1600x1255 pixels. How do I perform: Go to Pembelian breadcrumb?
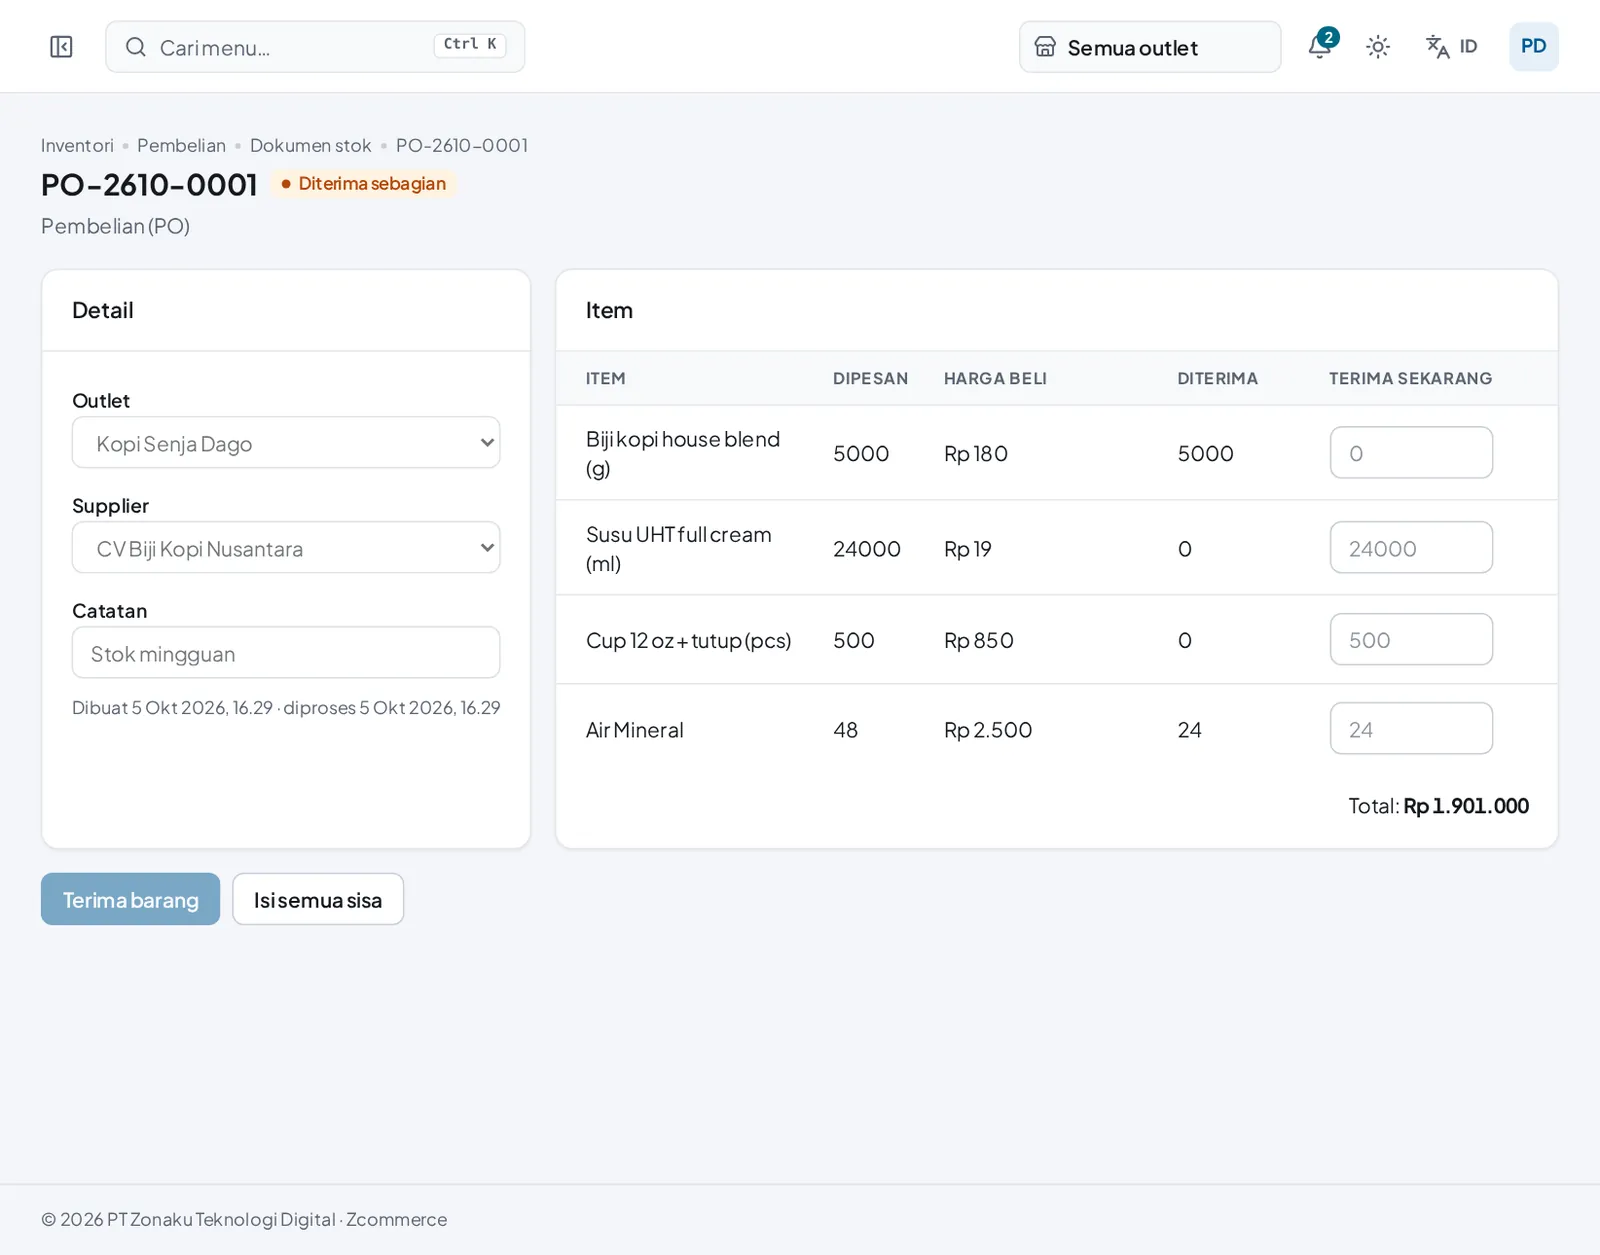click(x=181, y=146)
